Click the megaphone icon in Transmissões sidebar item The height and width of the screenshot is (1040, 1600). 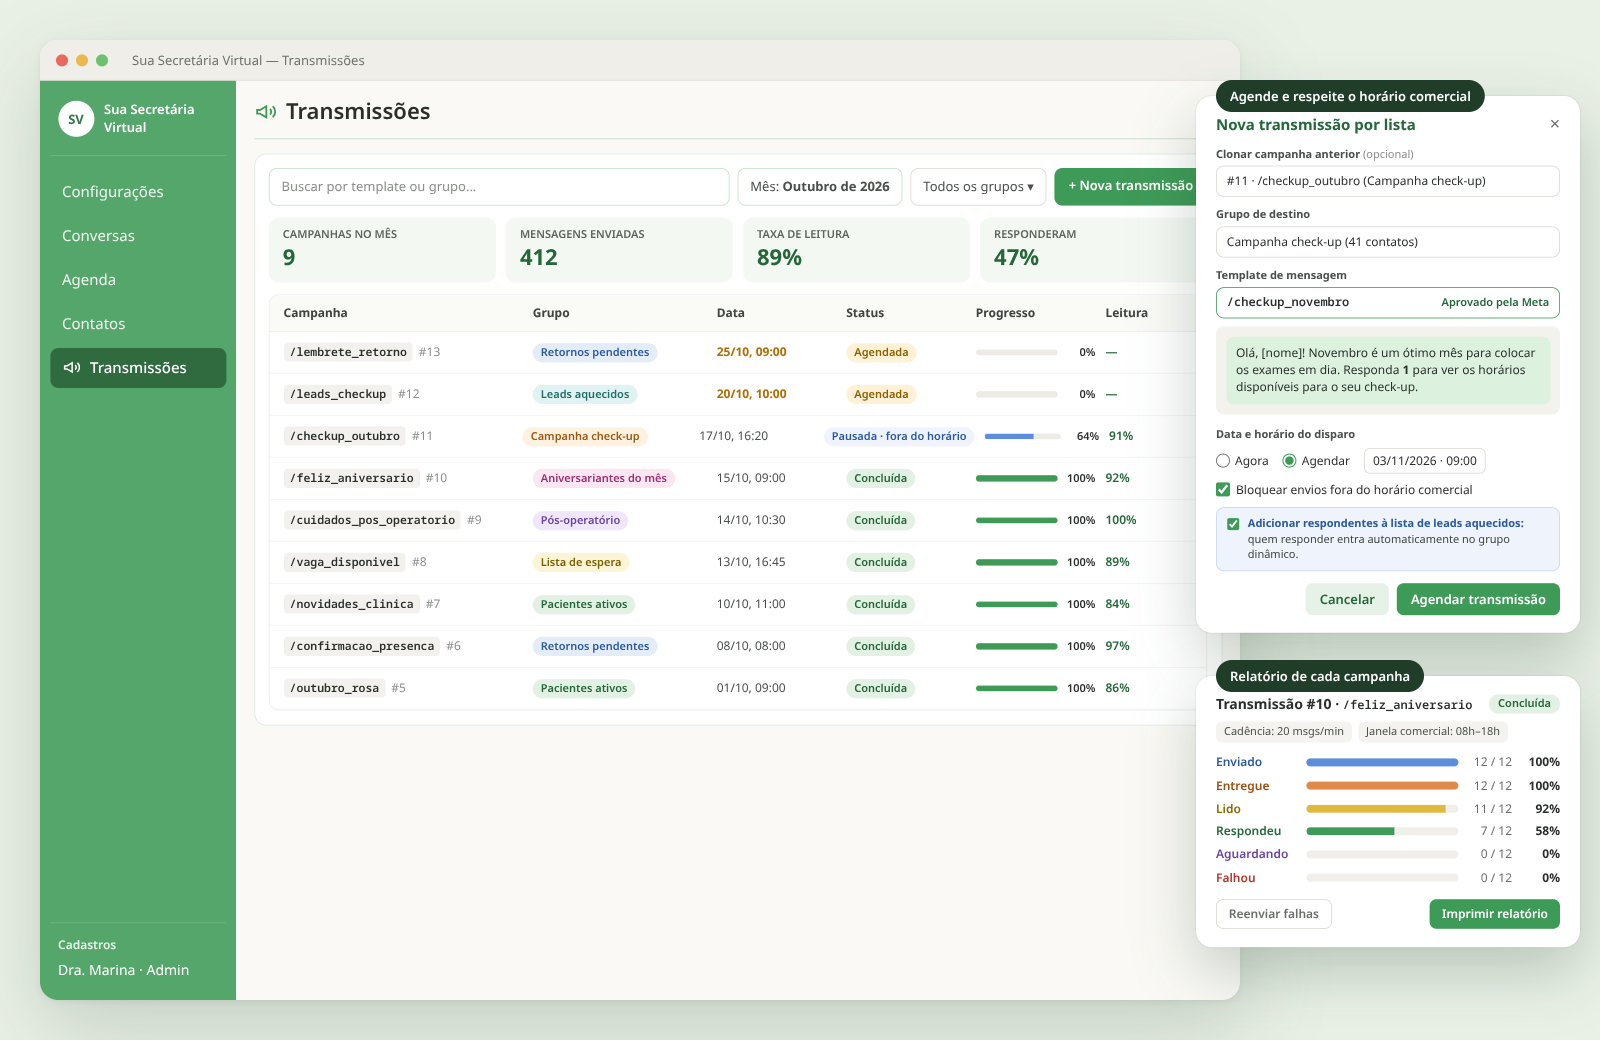(72, 368)
